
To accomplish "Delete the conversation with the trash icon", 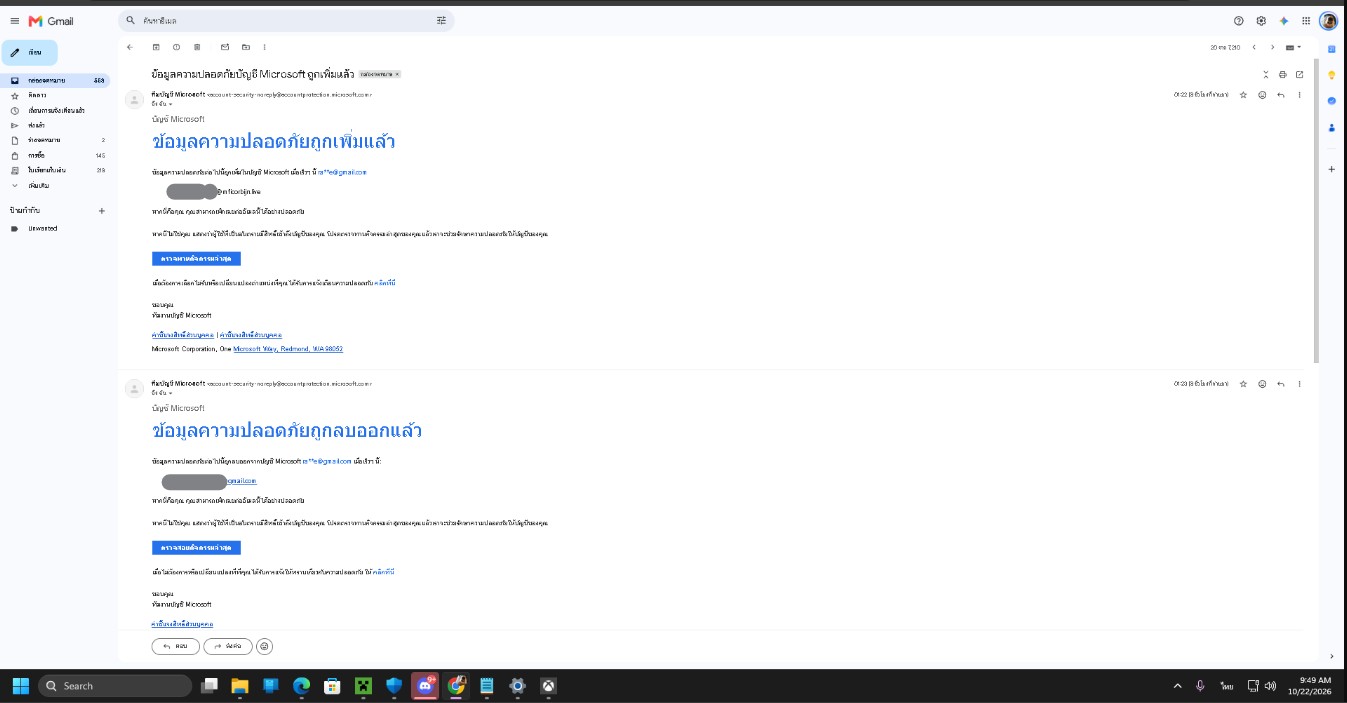I will click(197, 47).
